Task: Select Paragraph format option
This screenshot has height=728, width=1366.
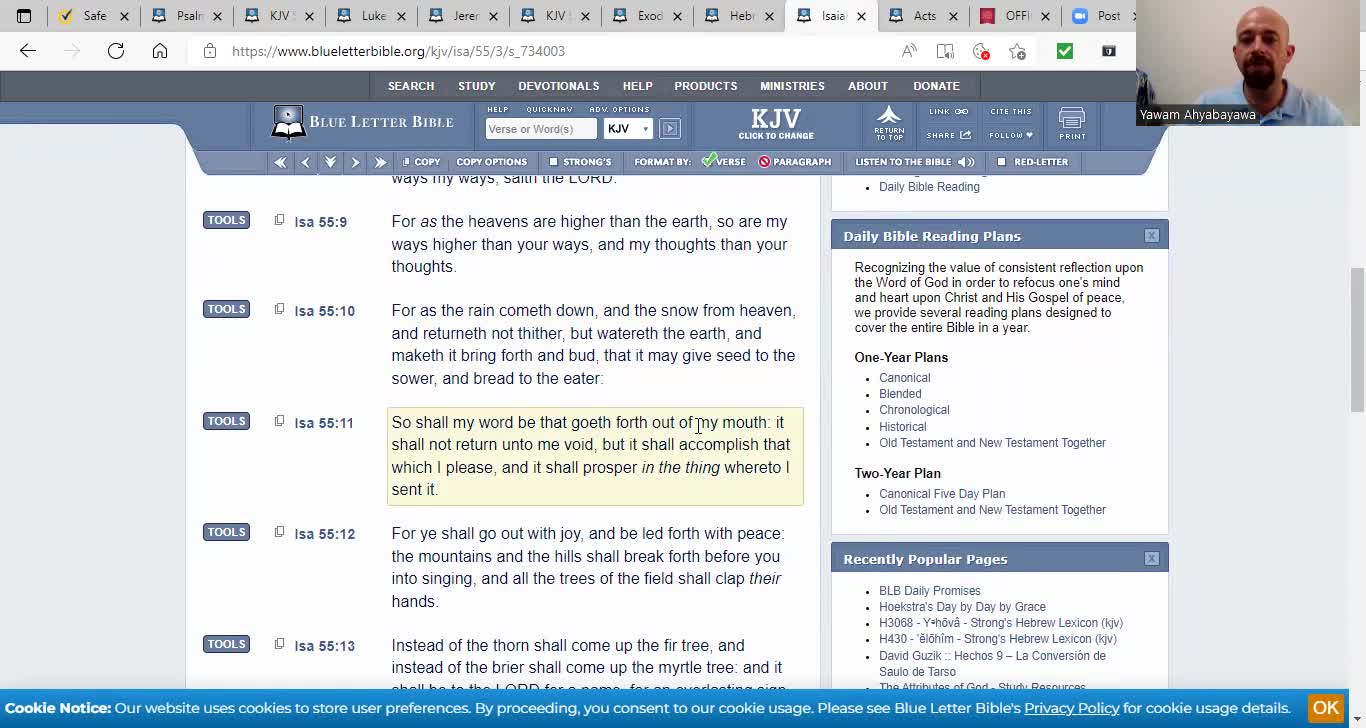Action: (x=795, y=162)
